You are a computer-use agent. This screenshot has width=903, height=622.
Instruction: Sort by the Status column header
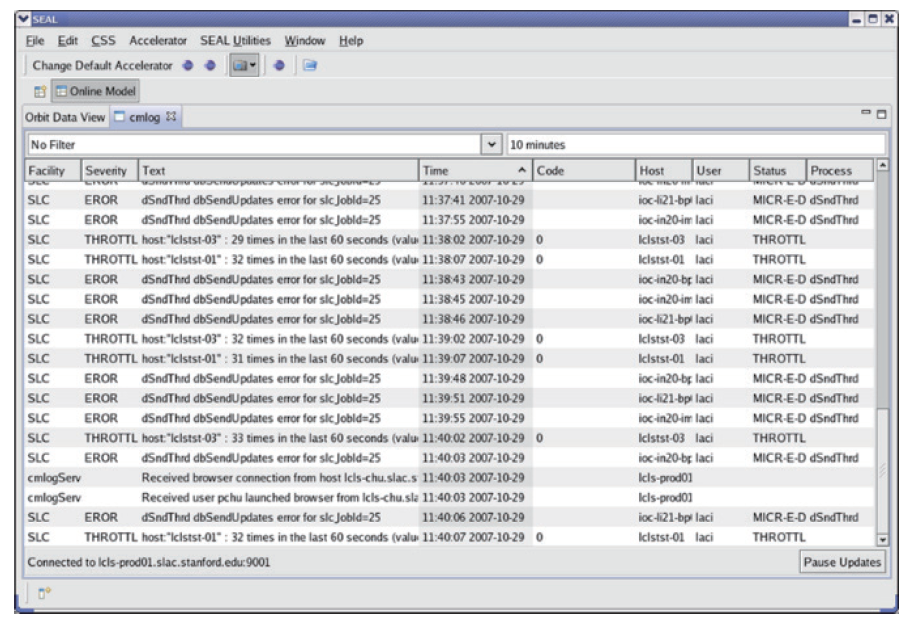point(777,170)
